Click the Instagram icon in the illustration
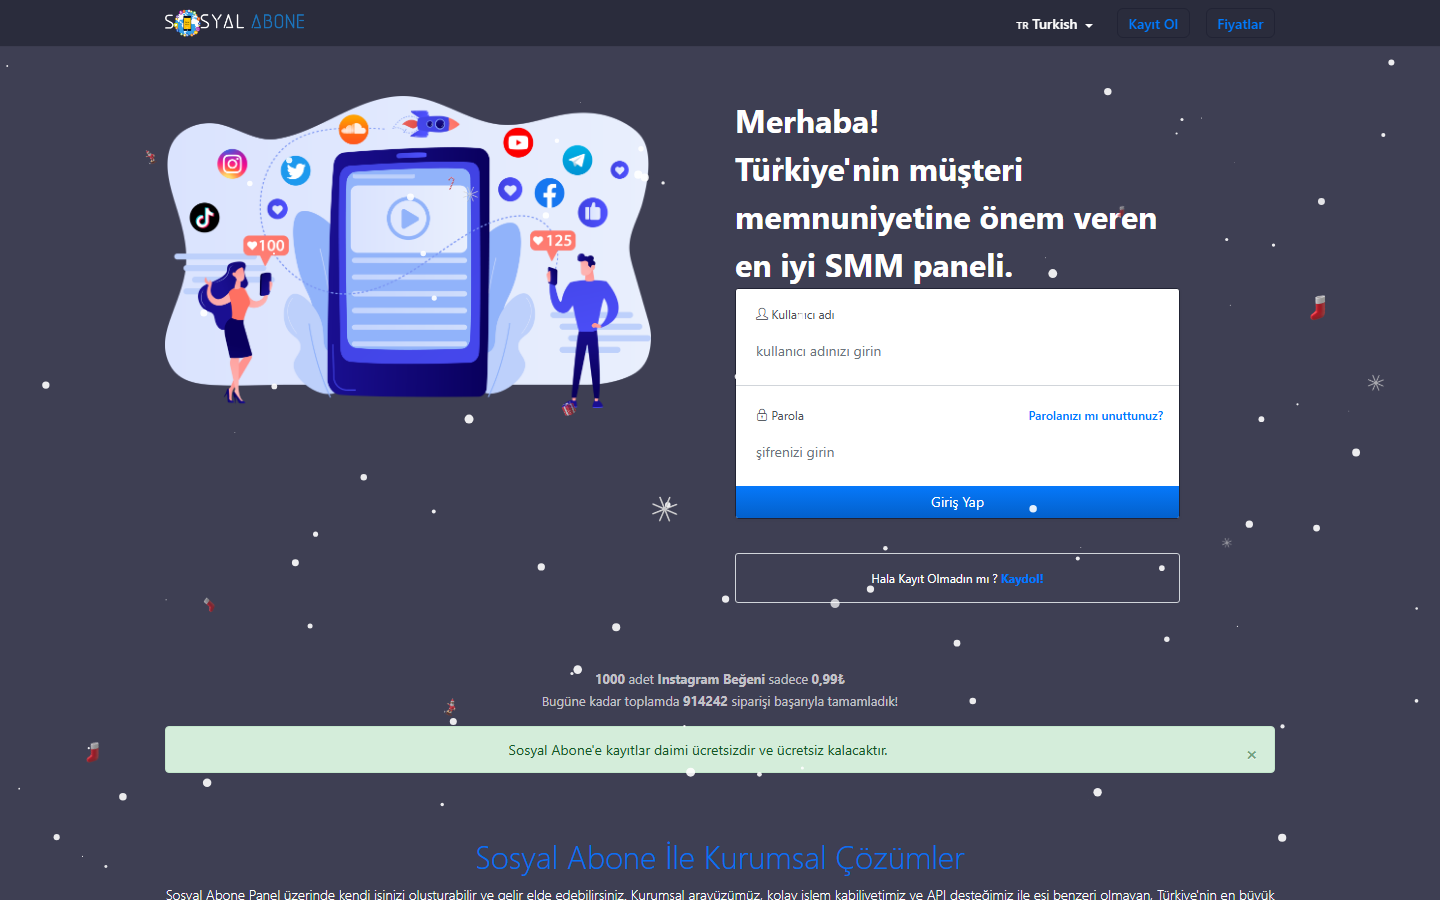1440x900 pixels. [231, 166]
